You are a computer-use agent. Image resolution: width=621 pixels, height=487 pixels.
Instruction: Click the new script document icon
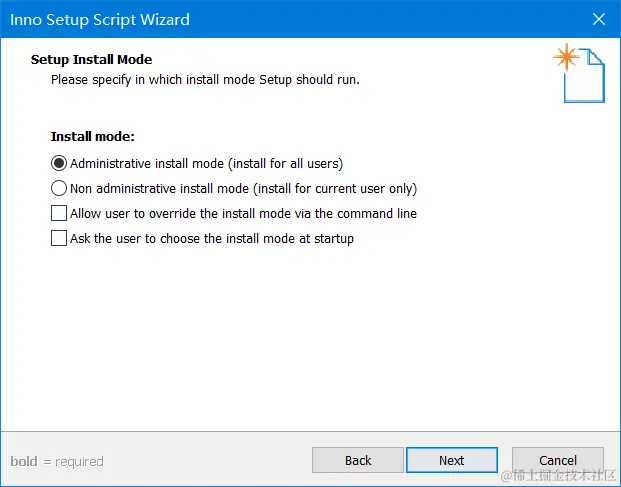[x=579, y=73]
